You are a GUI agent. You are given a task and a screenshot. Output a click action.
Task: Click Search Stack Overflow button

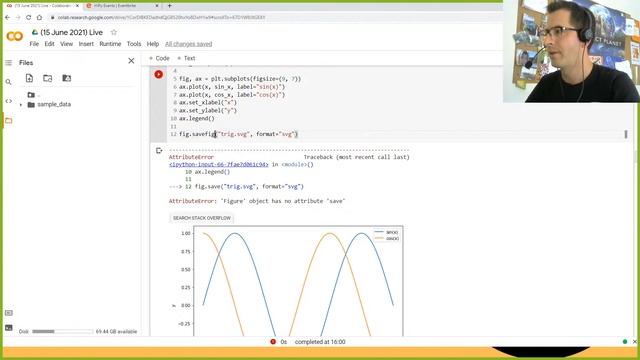202,218
